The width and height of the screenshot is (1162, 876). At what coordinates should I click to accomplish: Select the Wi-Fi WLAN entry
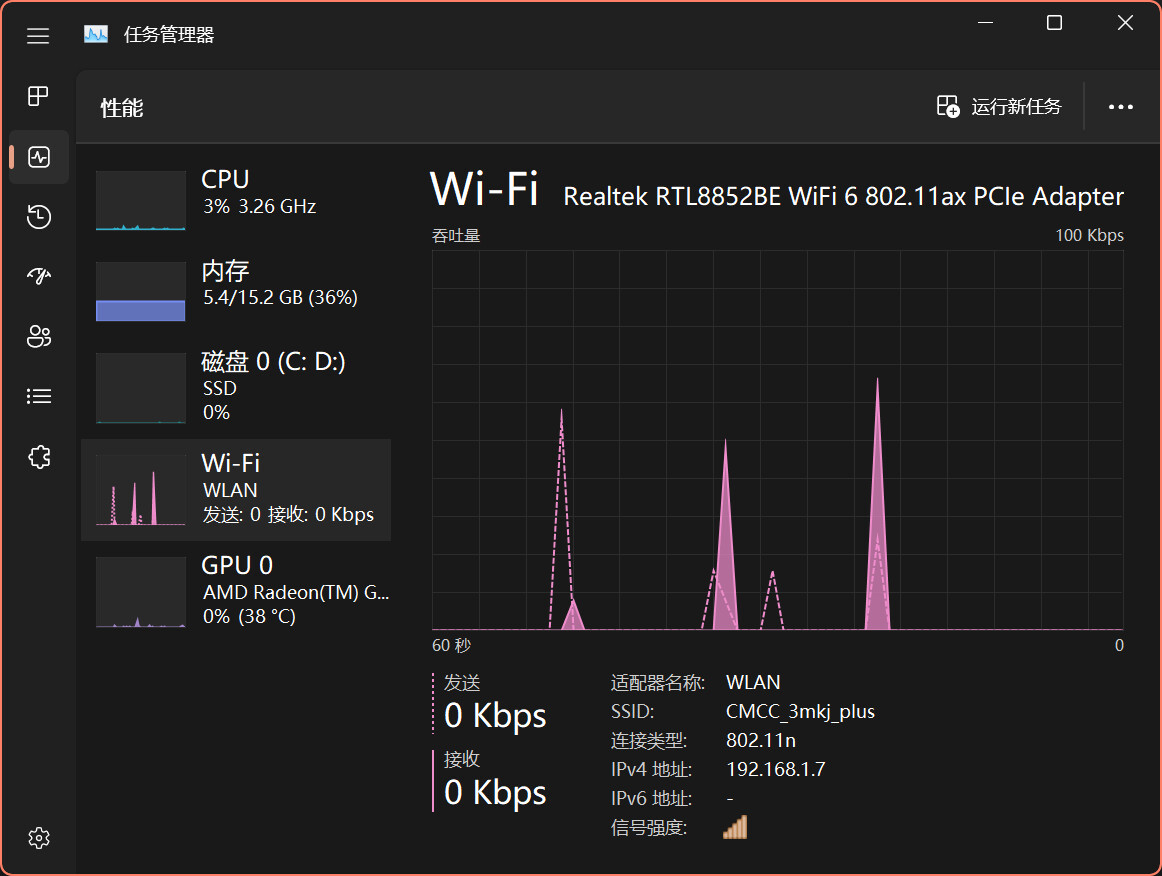236,489
